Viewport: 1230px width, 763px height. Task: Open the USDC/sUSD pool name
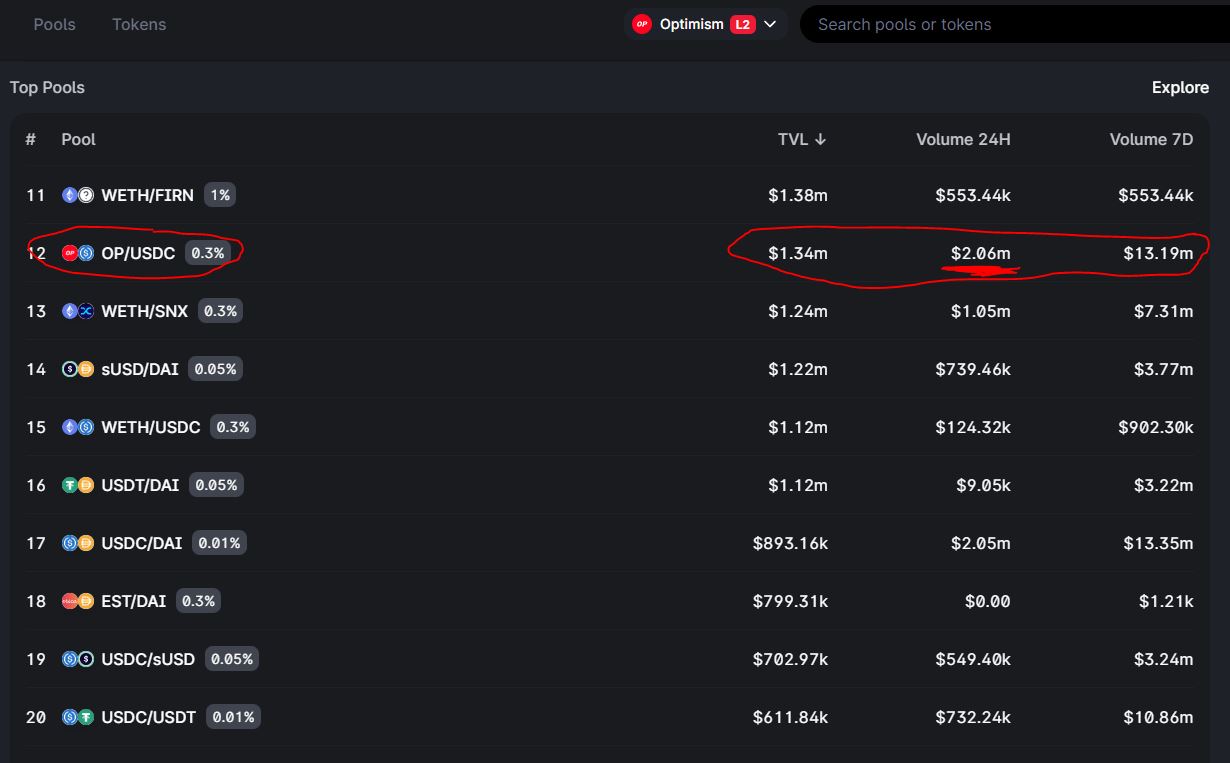(148, 659)
